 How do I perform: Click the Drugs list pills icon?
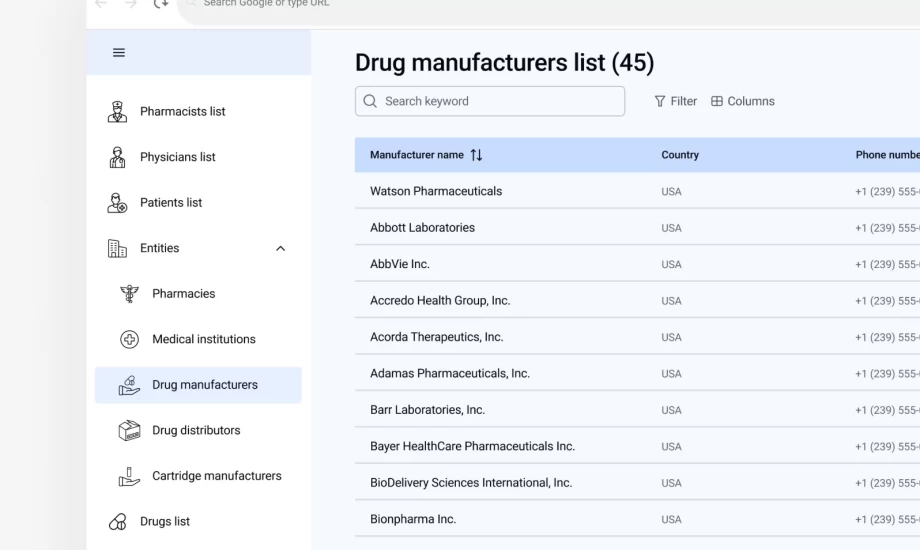coord(117,521)
